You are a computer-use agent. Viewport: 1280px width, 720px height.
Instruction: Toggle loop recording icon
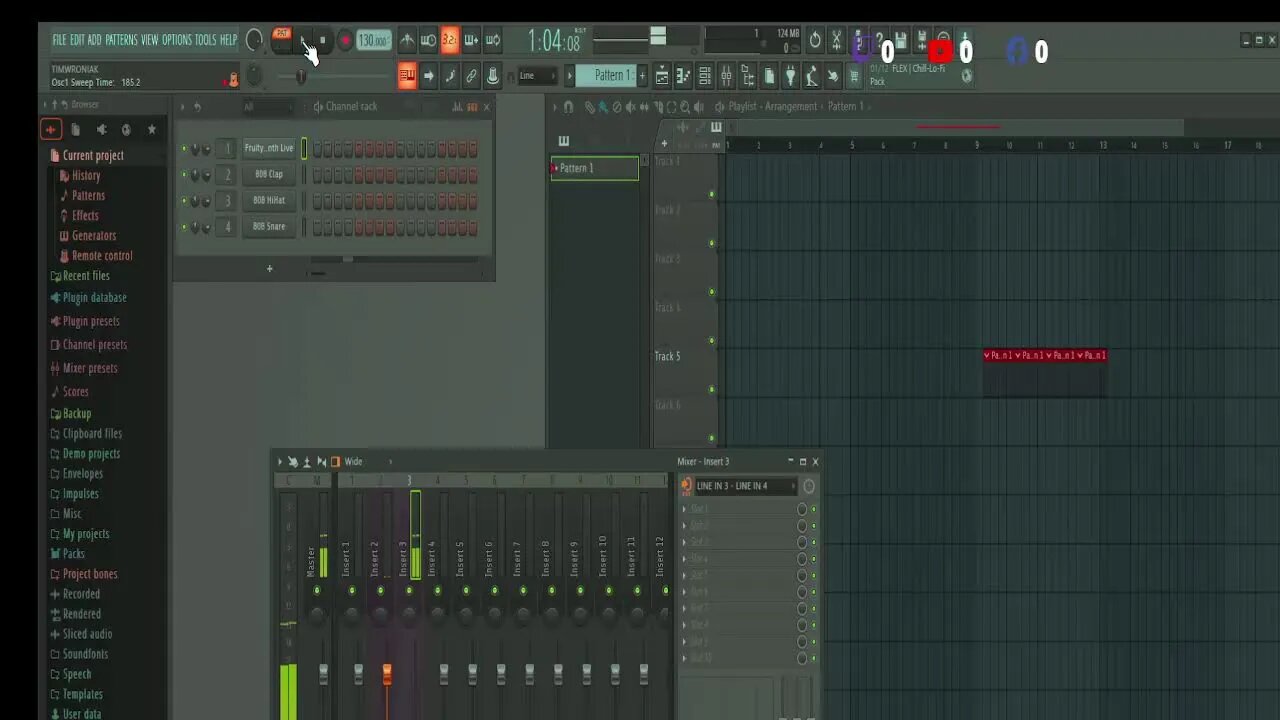(x=492, y=41)
